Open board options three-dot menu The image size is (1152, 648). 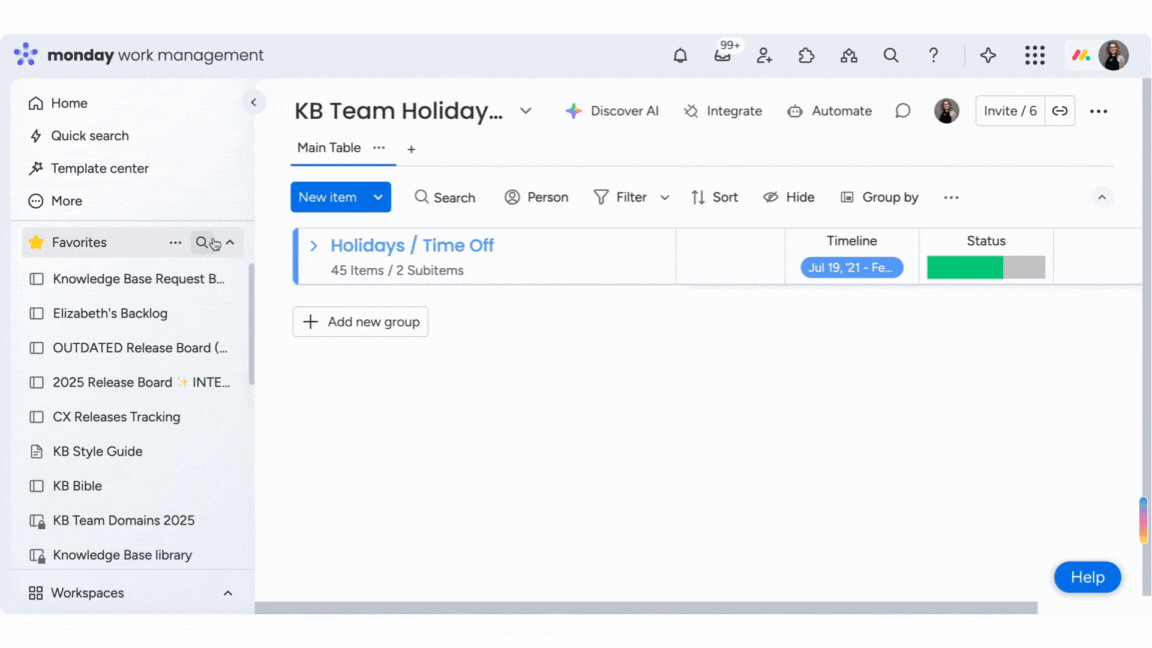click(1098, 111)
